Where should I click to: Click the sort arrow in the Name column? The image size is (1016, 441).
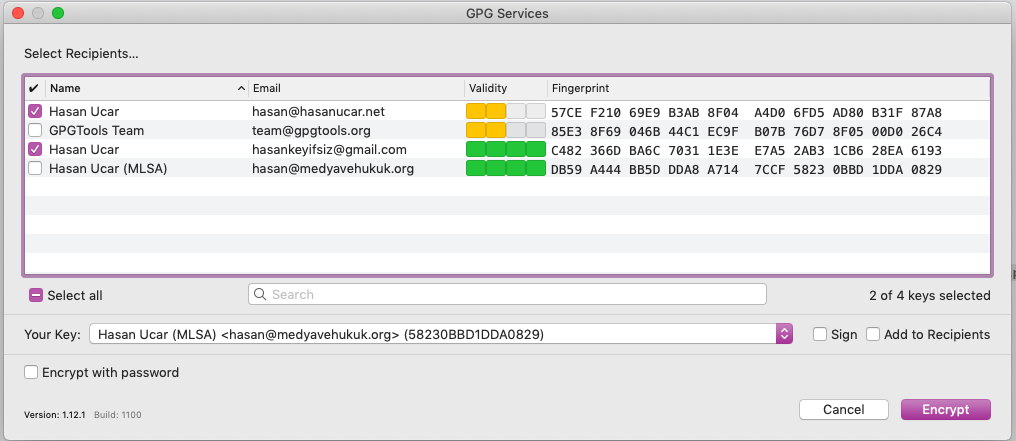tap(241, 89)
